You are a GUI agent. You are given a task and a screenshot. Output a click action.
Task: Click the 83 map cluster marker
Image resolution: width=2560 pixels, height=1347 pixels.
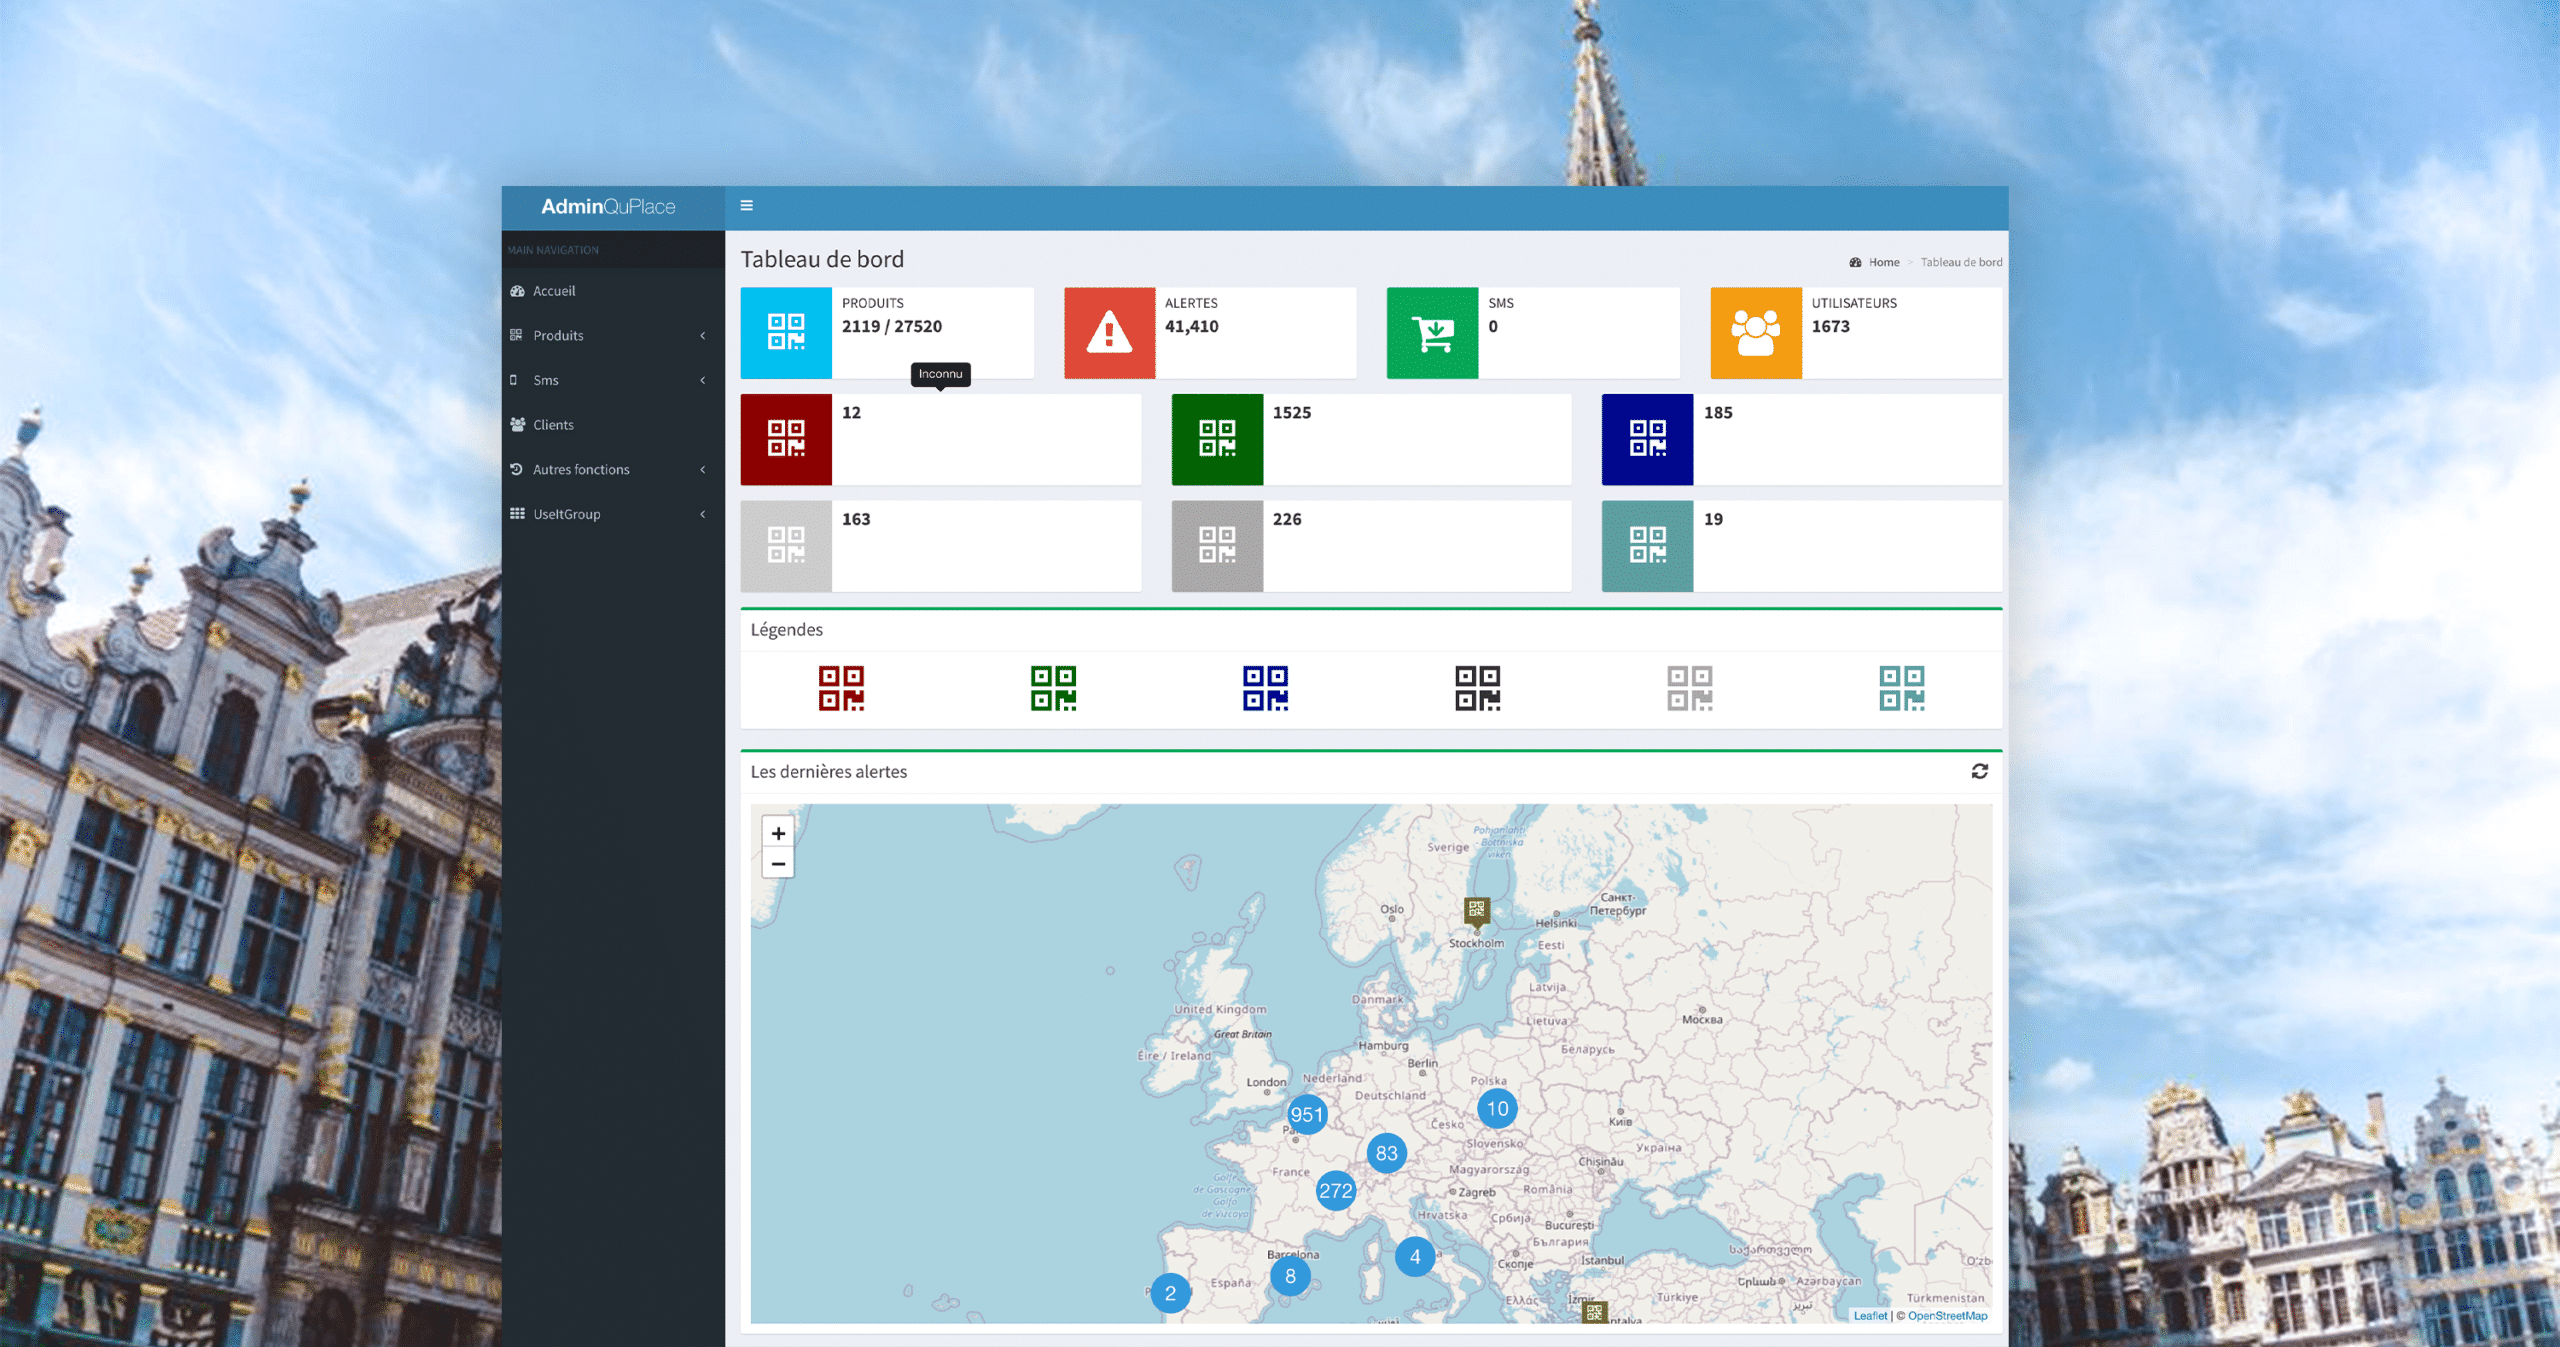tap(1386, 1153)
